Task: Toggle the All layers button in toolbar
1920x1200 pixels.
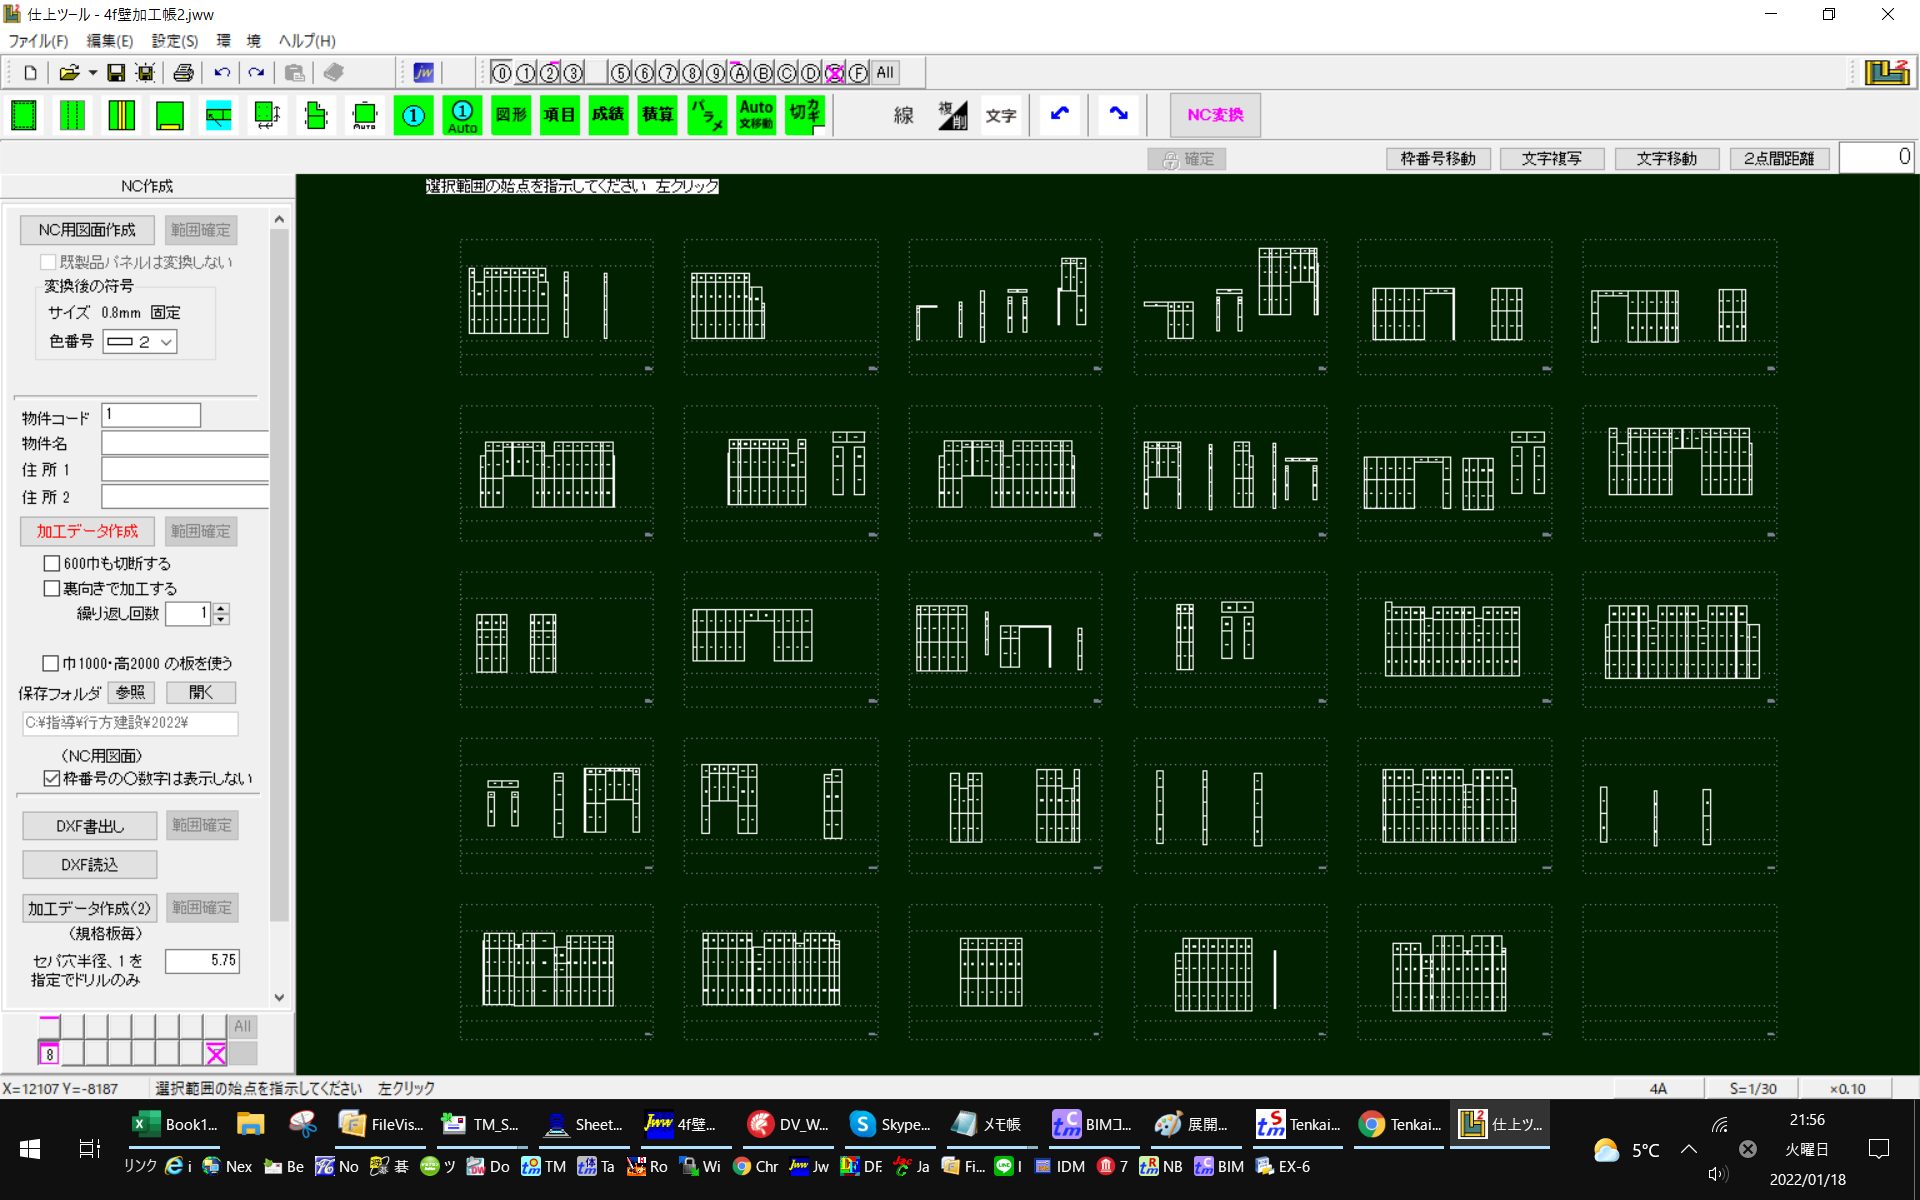Action: [x=885, y=73]
